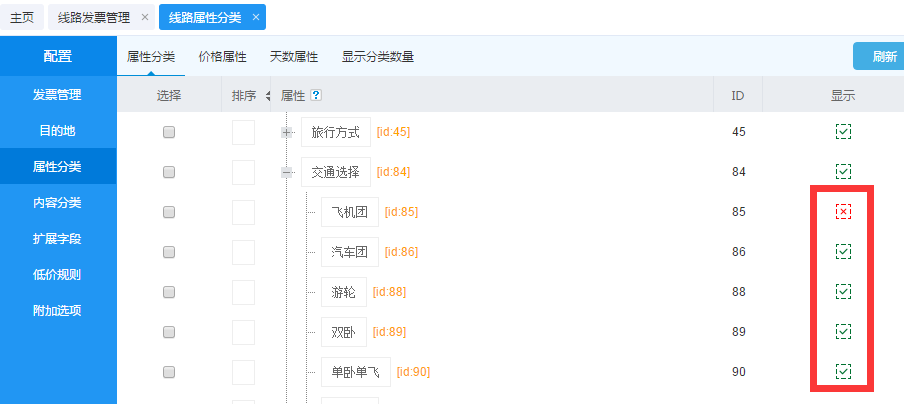
Task: Click the red X display icon for 飞机团
Action: coord(843,212)
